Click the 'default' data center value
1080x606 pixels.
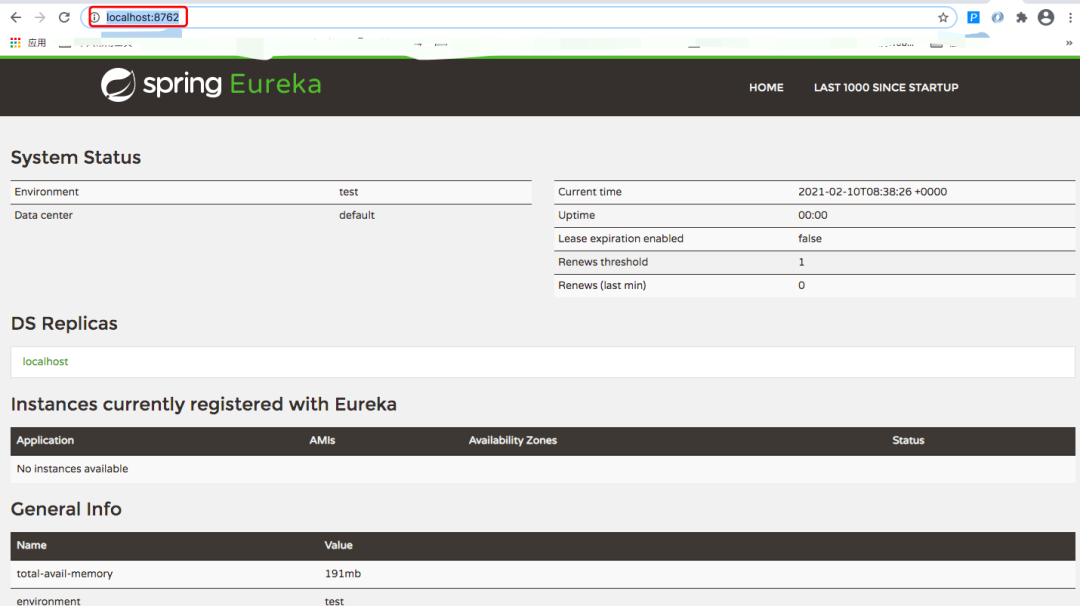click(357, 216)
